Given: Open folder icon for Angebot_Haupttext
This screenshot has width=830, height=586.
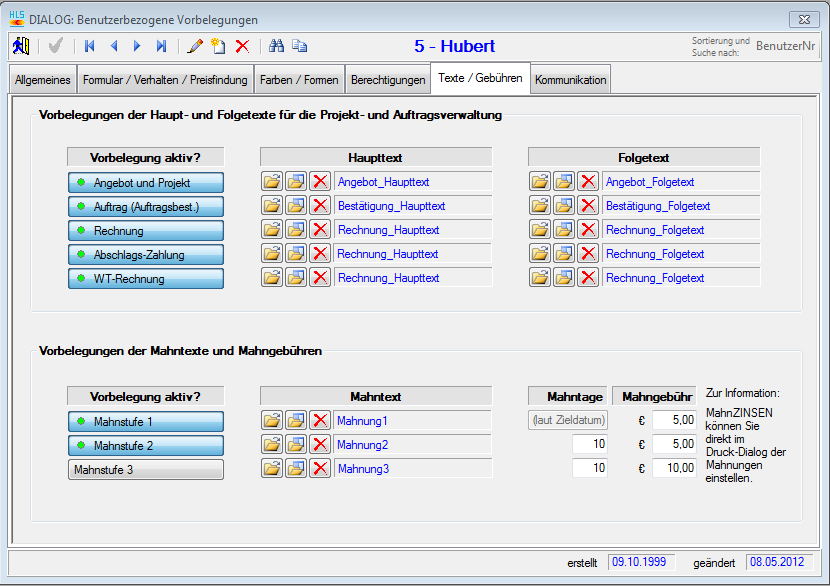Looking at the screenshot, I should tap(272, 182).
